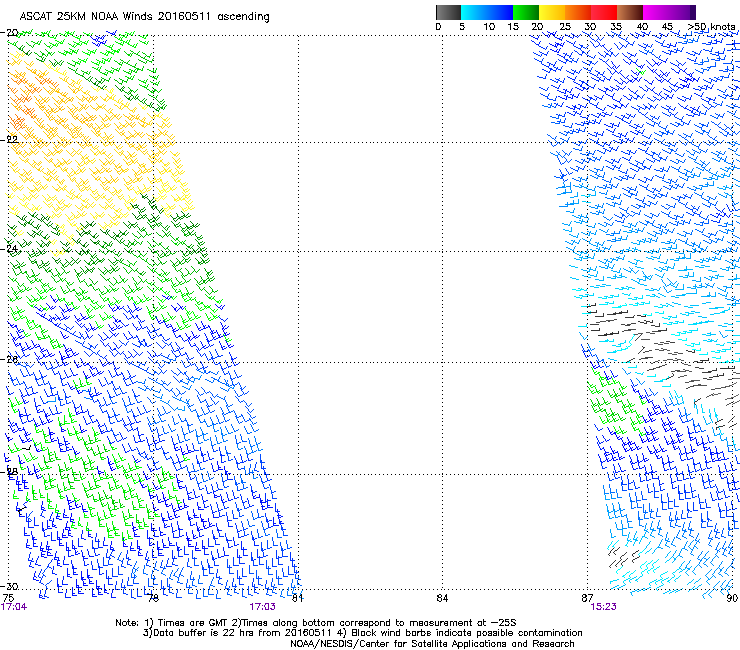Click the yellow 20-25 knots color swatch
The image size is (740, 650).
552,12
